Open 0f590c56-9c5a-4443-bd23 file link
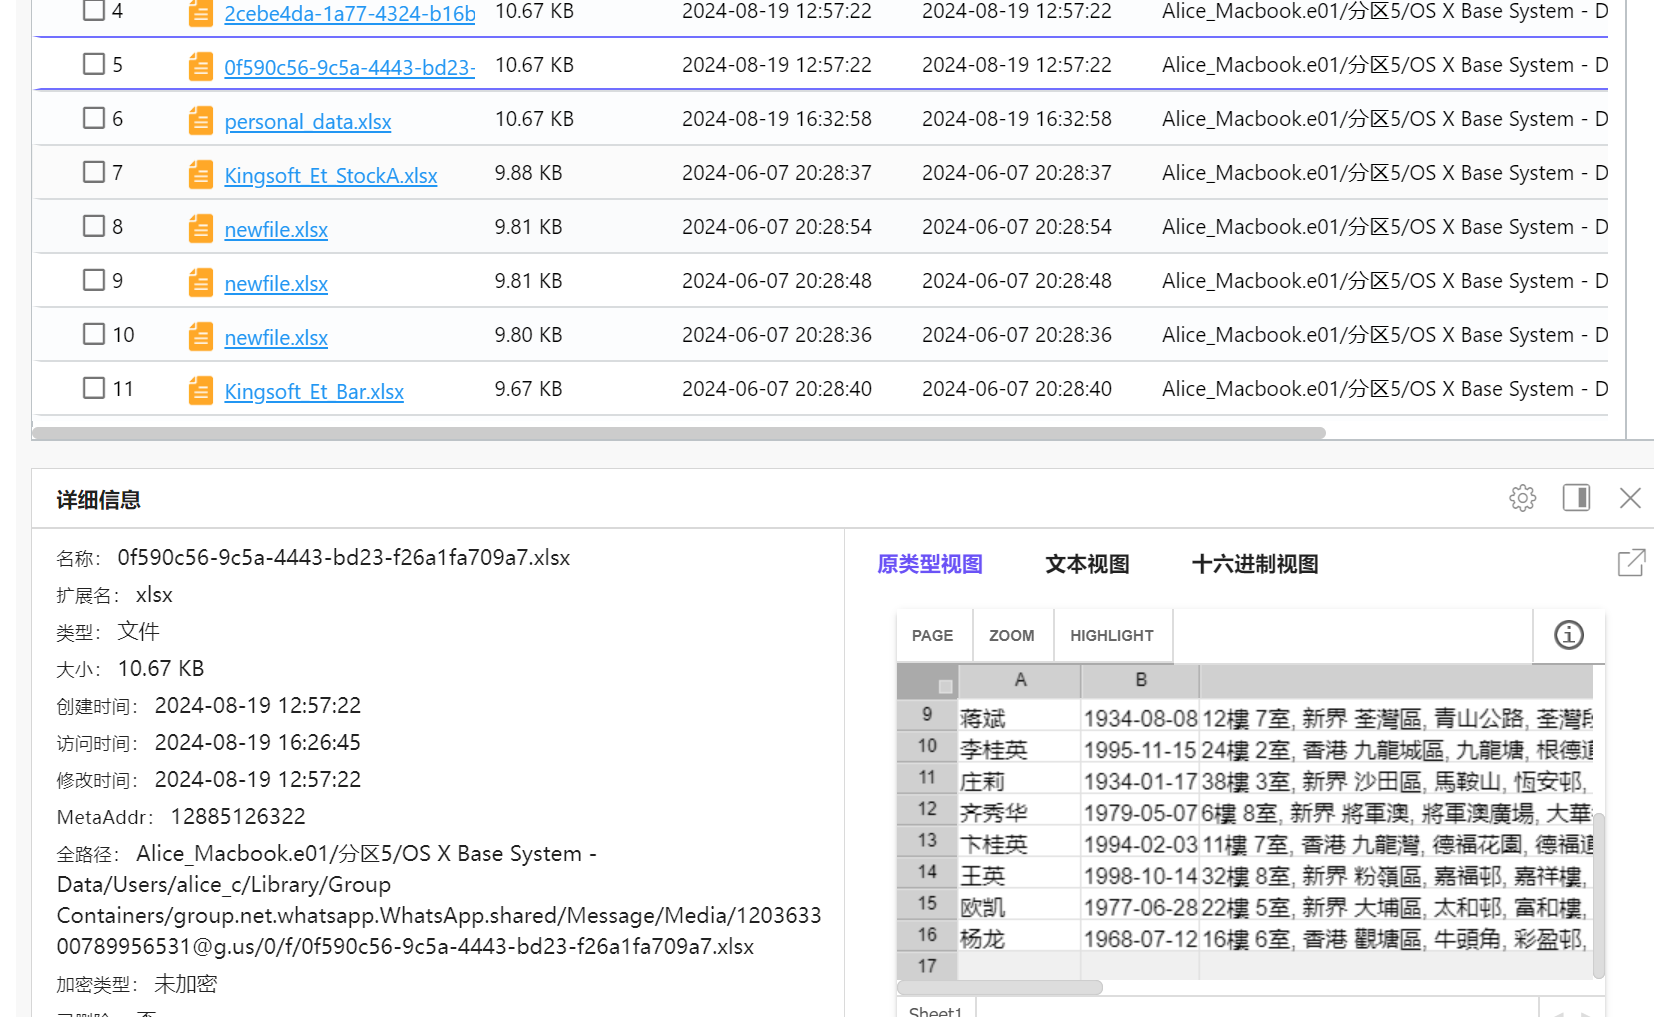This screenshot has width=1654, height=1017. coord(350,68)
